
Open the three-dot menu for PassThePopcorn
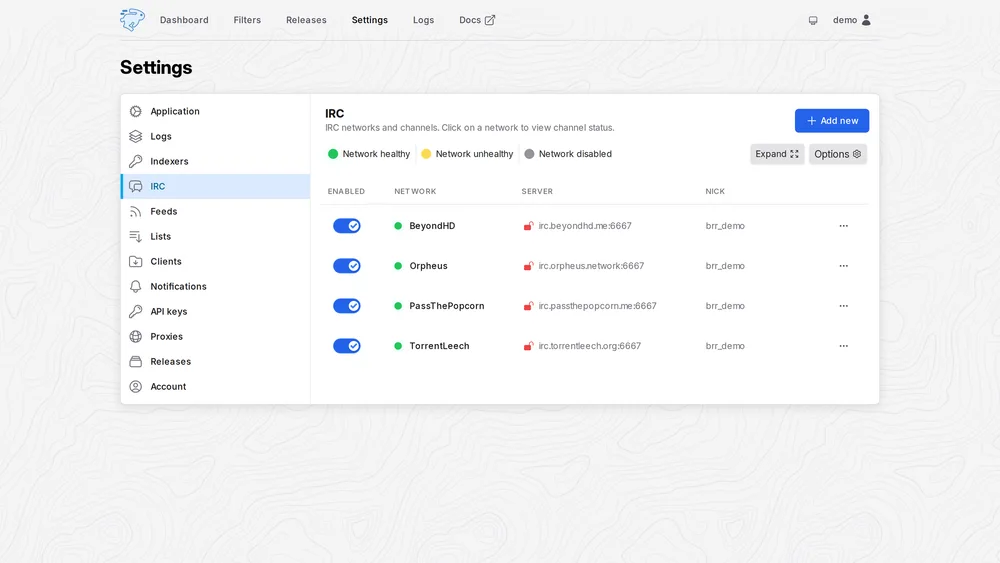point(843,306)
